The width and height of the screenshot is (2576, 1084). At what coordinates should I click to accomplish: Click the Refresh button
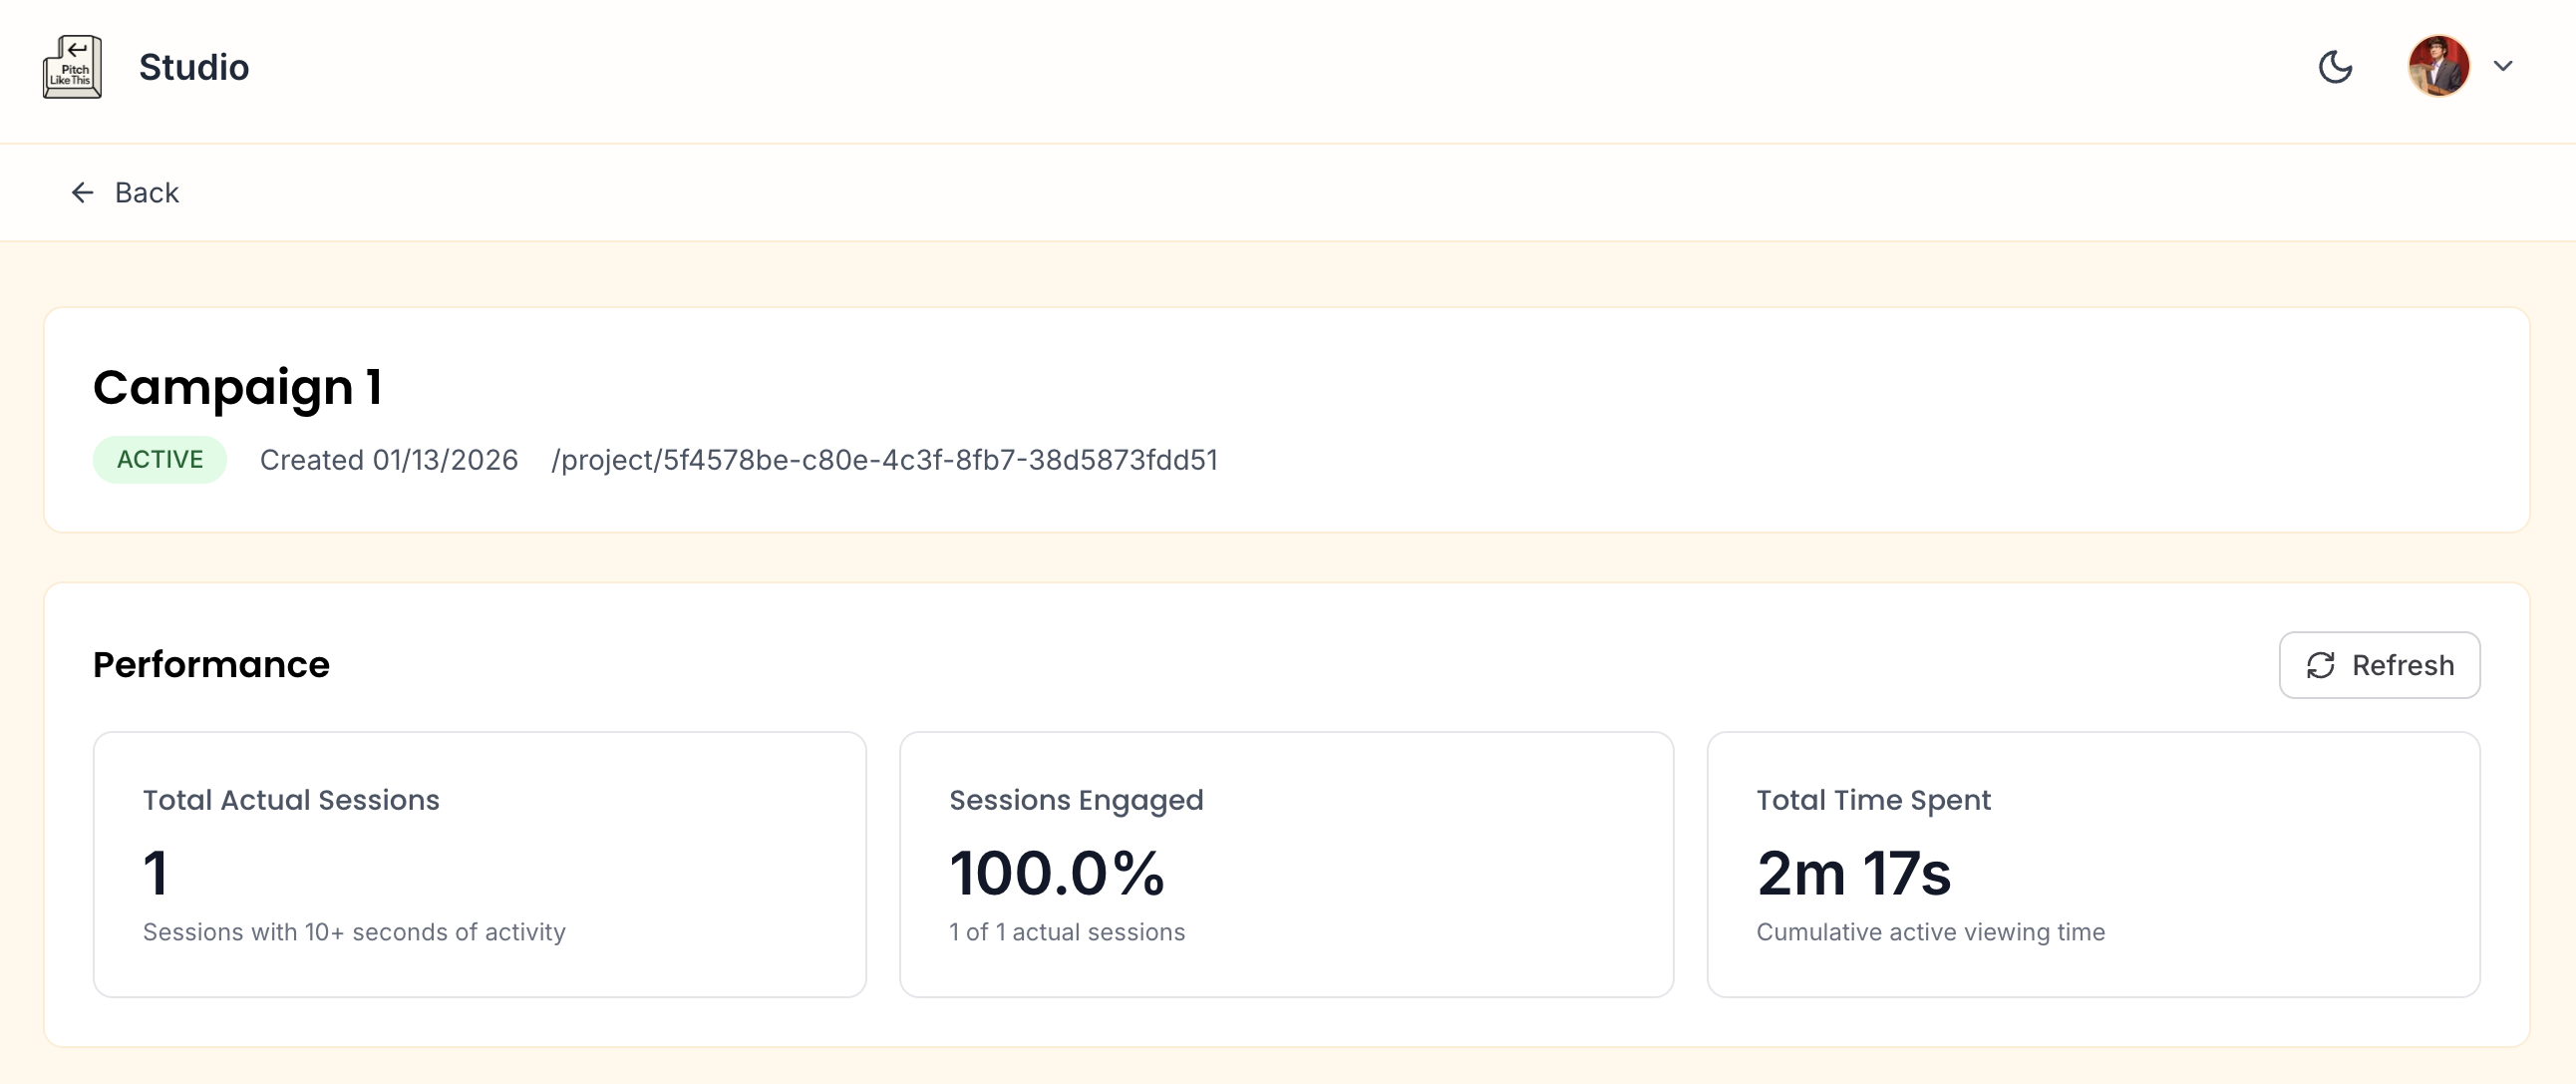pos(2379,665)
